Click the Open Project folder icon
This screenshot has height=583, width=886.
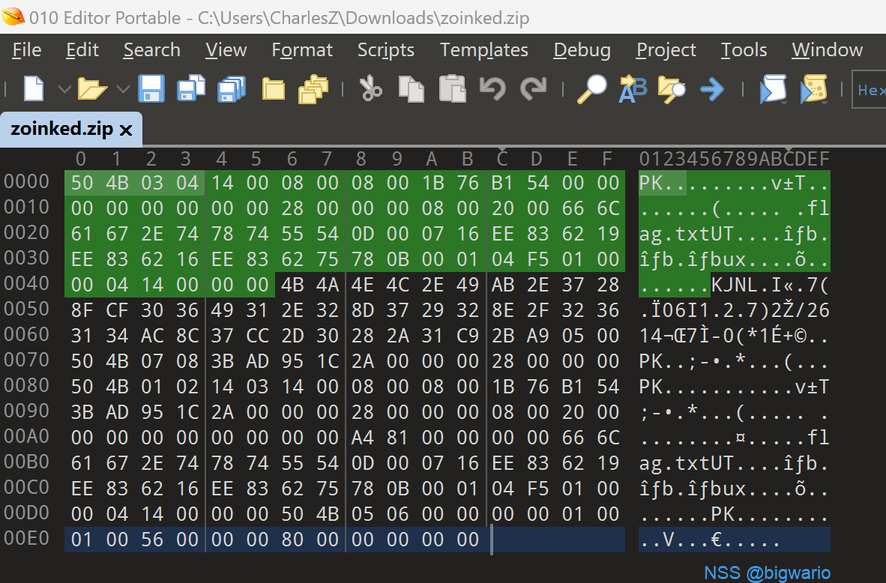[273, 89]
